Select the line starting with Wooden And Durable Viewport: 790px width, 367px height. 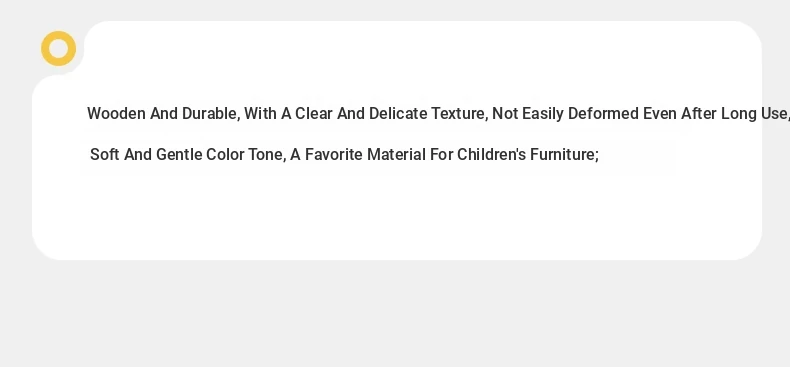click(x=438, y=114)
